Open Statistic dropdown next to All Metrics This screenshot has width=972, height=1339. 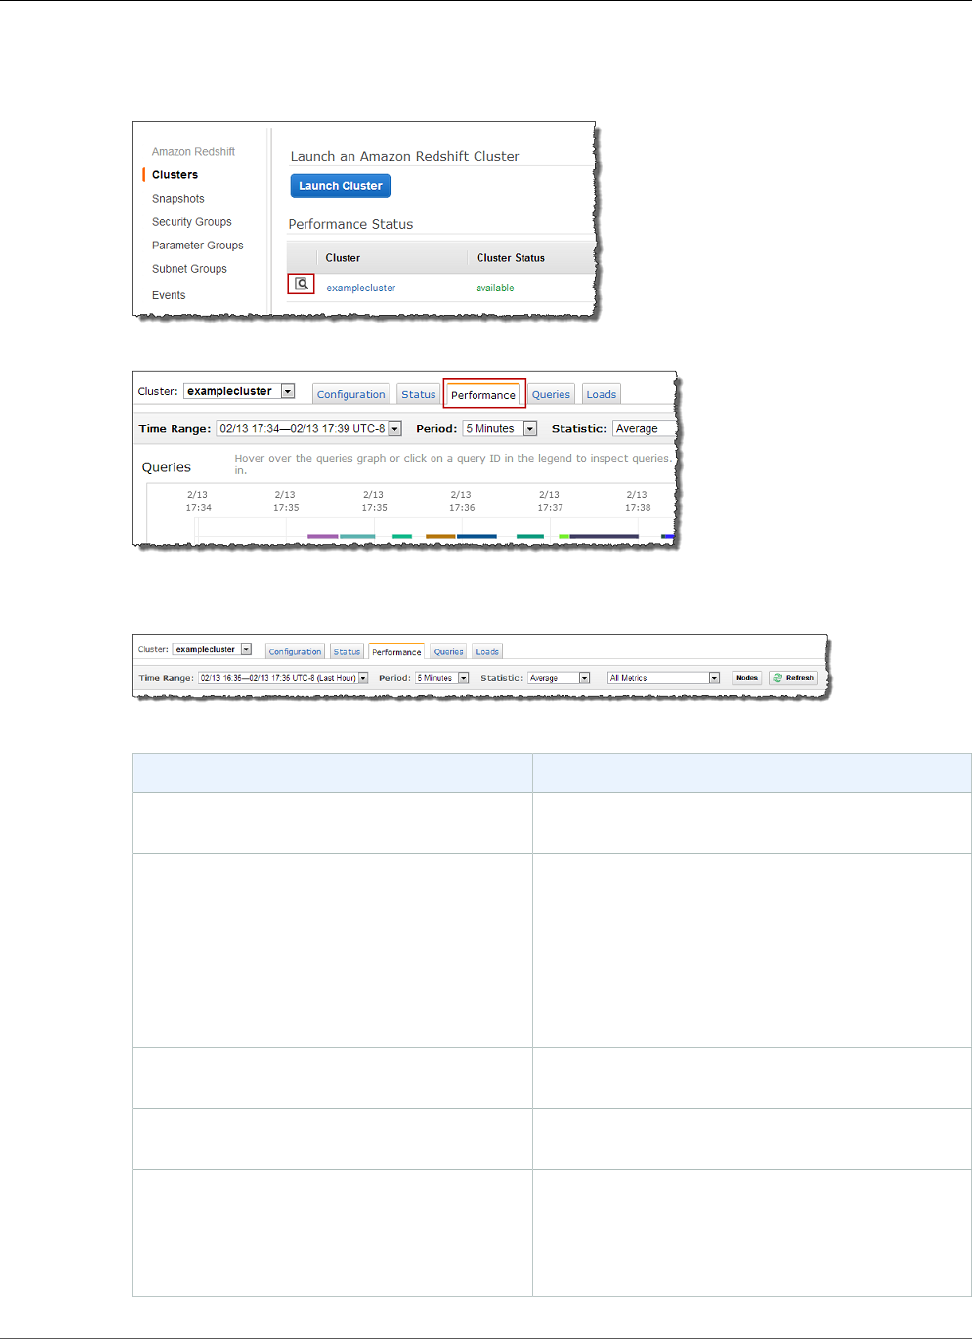point(559,678)
